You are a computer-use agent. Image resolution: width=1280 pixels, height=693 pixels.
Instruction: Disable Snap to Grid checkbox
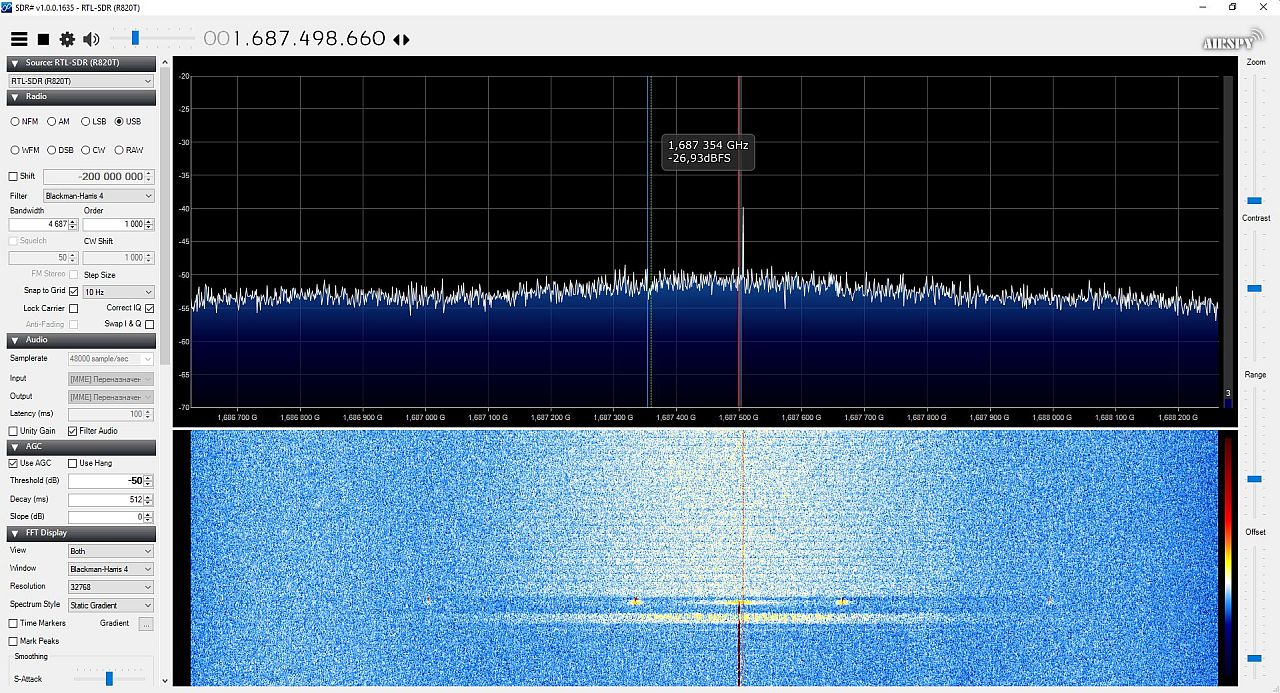pos(73,291)
